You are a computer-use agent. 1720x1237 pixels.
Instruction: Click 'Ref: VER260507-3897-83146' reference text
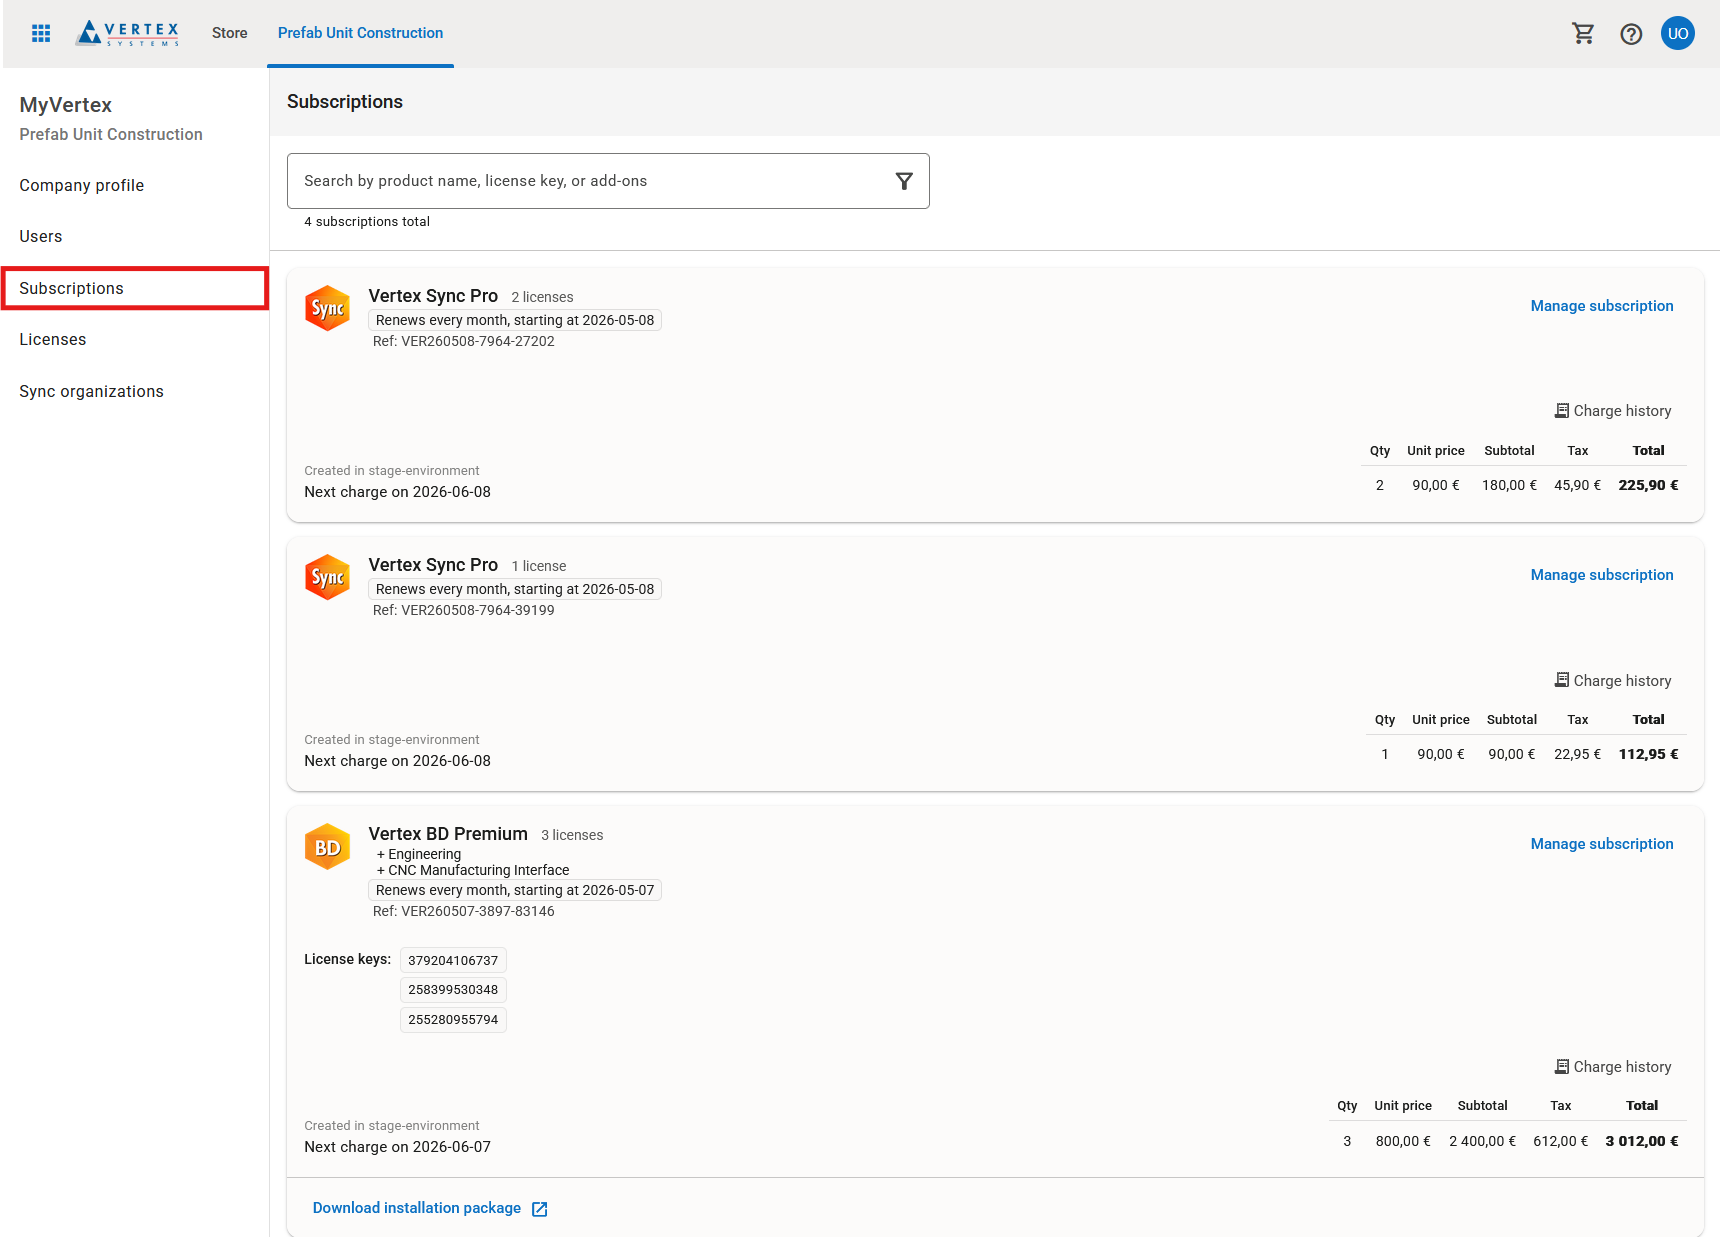pos(464,911)
